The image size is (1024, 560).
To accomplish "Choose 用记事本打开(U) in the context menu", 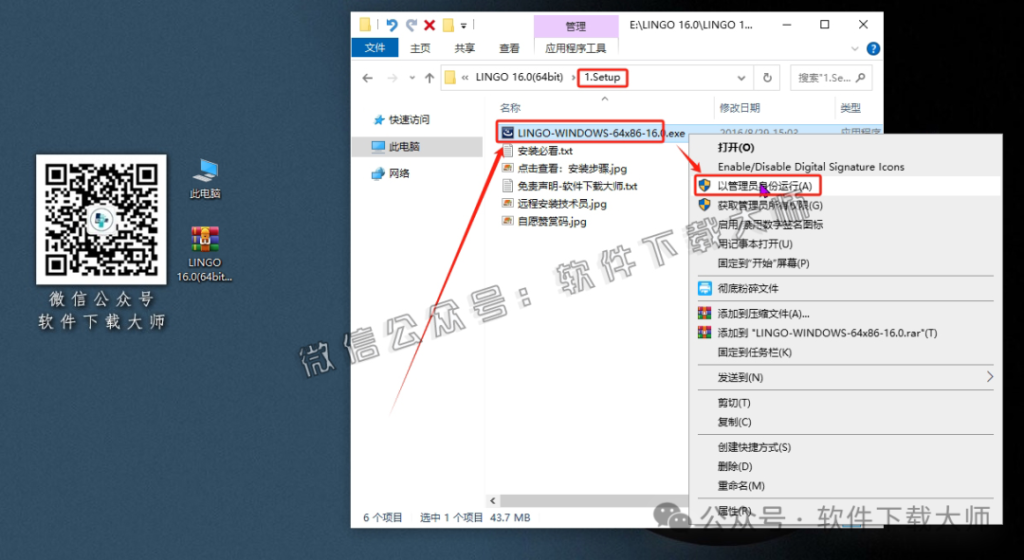I will pos(846,243).
